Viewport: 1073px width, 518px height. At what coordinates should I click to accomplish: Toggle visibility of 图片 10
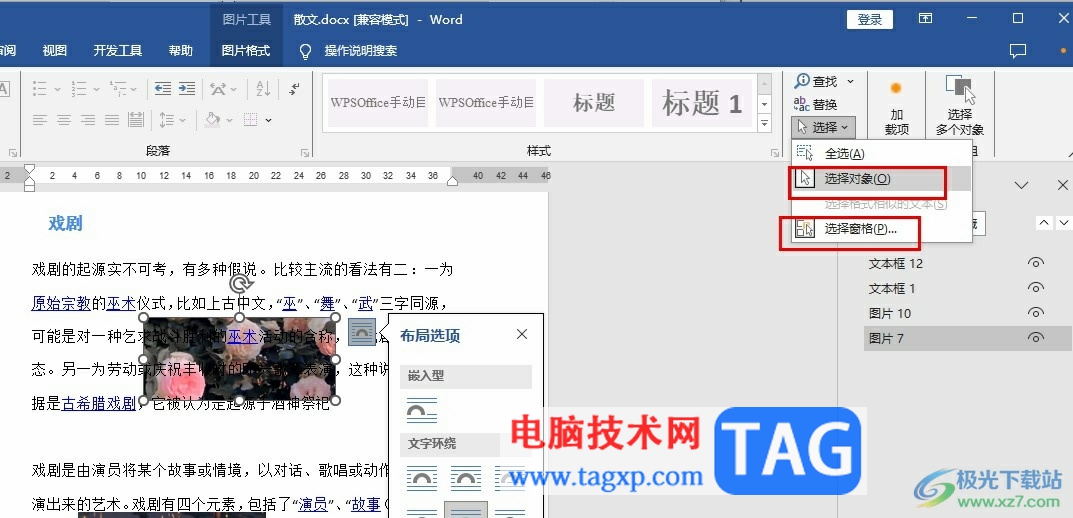[x=1035, y=313]
